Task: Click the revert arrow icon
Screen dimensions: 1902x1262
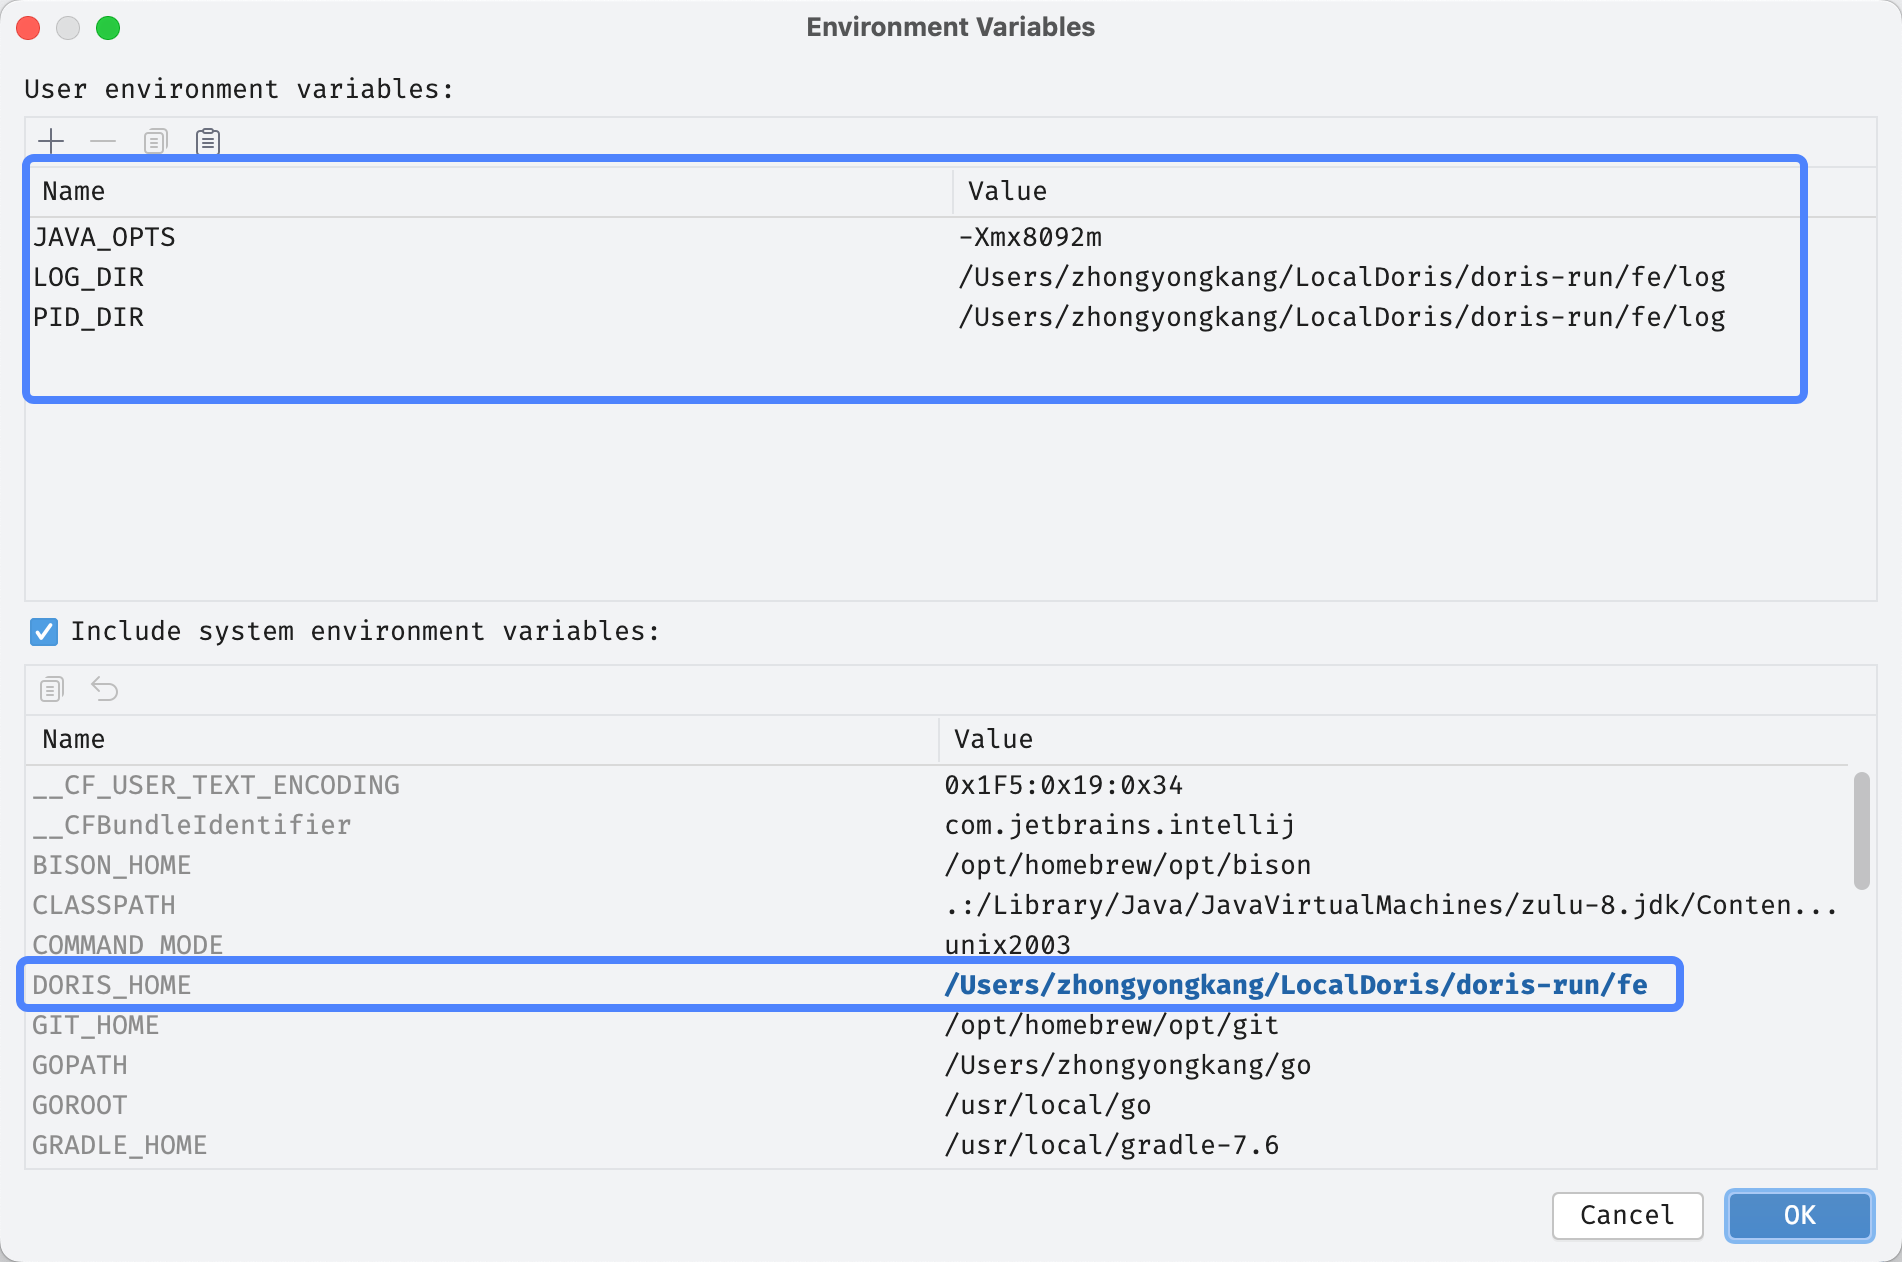Action: [105, 689]
